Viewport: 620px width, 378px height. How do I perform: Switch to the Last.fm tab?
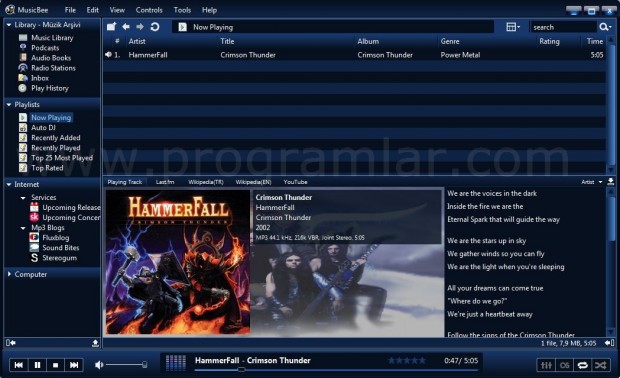pyautogui.click(x=165, y=182)
